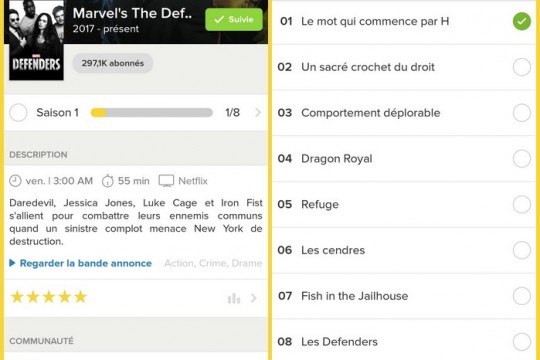This screenshot has width=540, height=360.
Task: Click the fifth rating star
Action: tap(81, 297)
